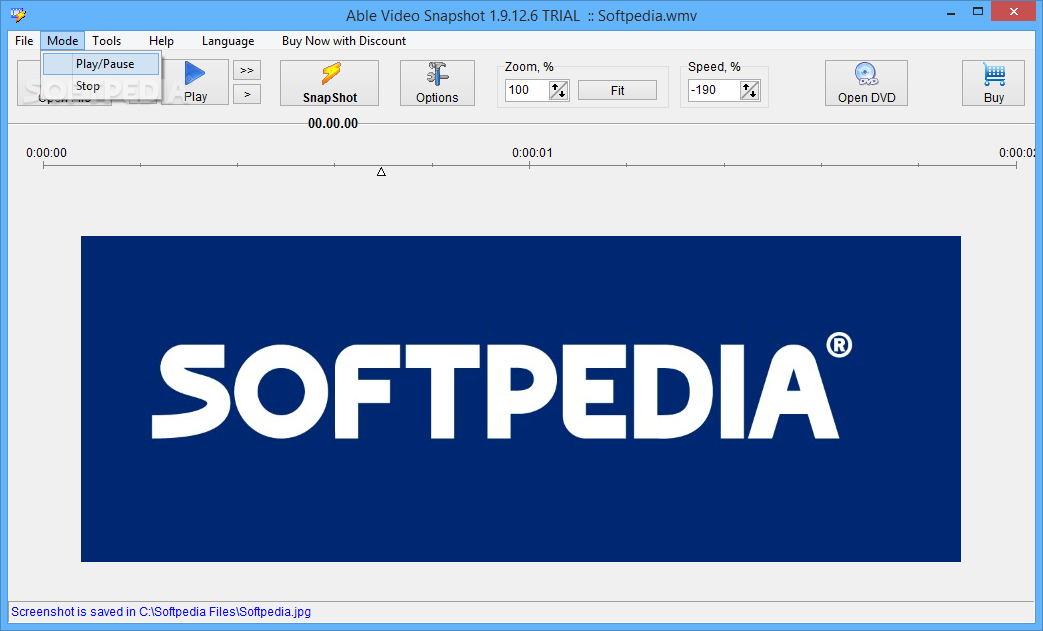Click the Open DVD disc icon
This screenshot has height=631, width=1043.
pyautogui.click(x=866, y=83)
